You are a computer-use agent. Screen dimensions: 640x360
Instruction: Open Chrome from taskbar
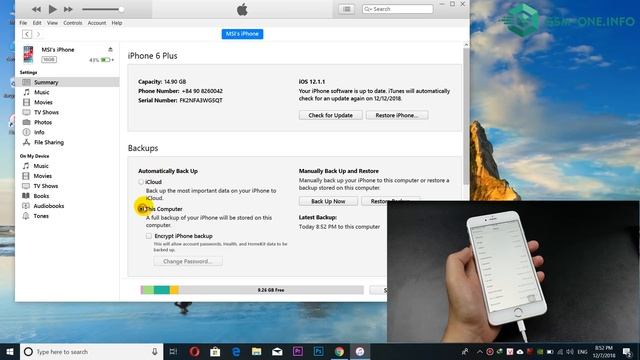[x=339, y=351]
